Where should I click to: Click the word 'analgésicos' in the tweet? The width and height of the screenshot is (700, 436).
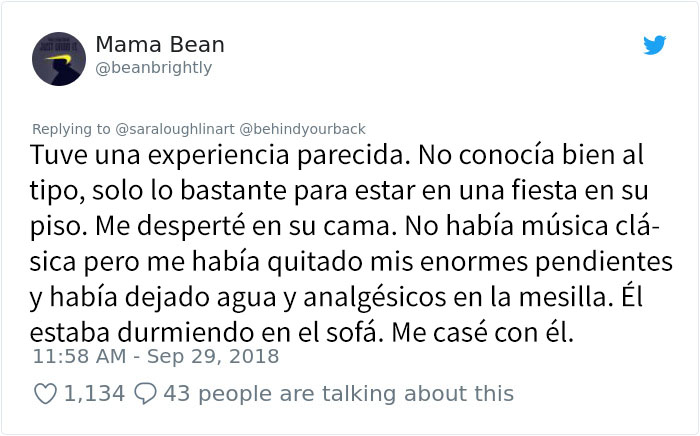click(x=375, y=298)
